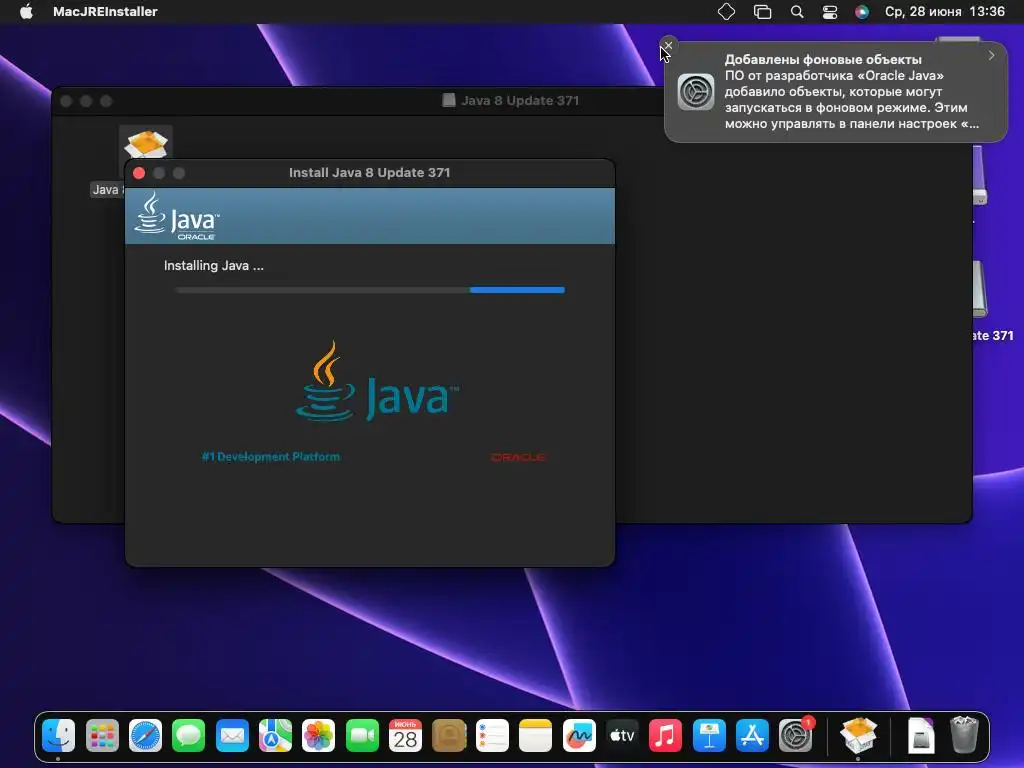Open Mail from the Dock
Viewport: 1024px width, 768px height.
tap(232, 736)
